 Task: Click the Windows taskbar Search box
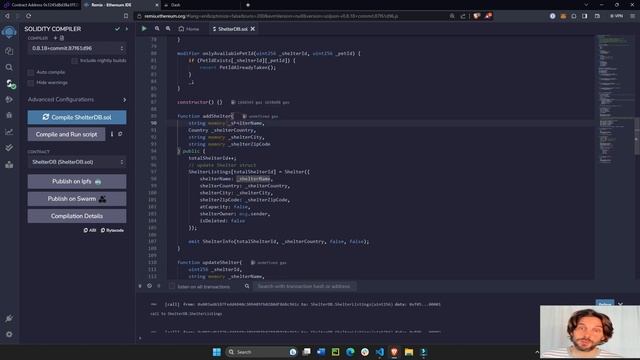pos(261,352)
